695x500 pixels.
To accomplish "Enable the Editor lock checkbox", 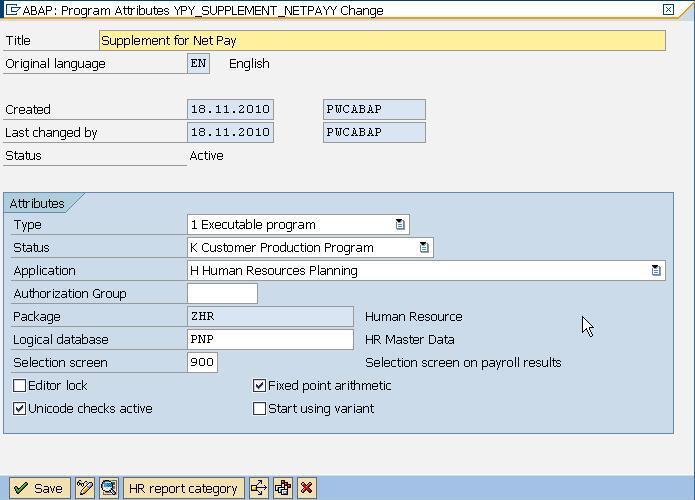I will pos(20,385).
